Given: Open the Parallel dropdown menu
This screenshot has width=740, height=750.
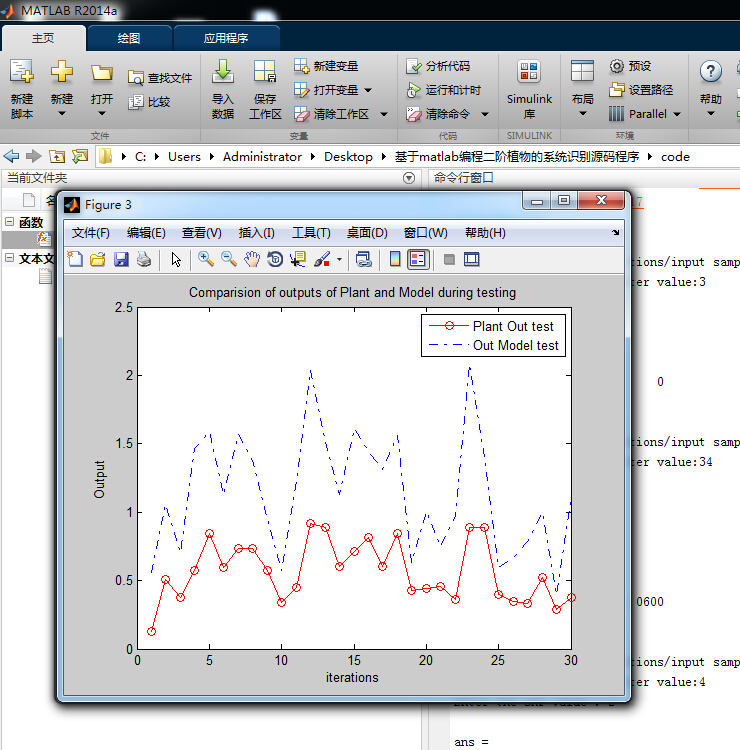Looking at the screenshot, I should (645, 114).
